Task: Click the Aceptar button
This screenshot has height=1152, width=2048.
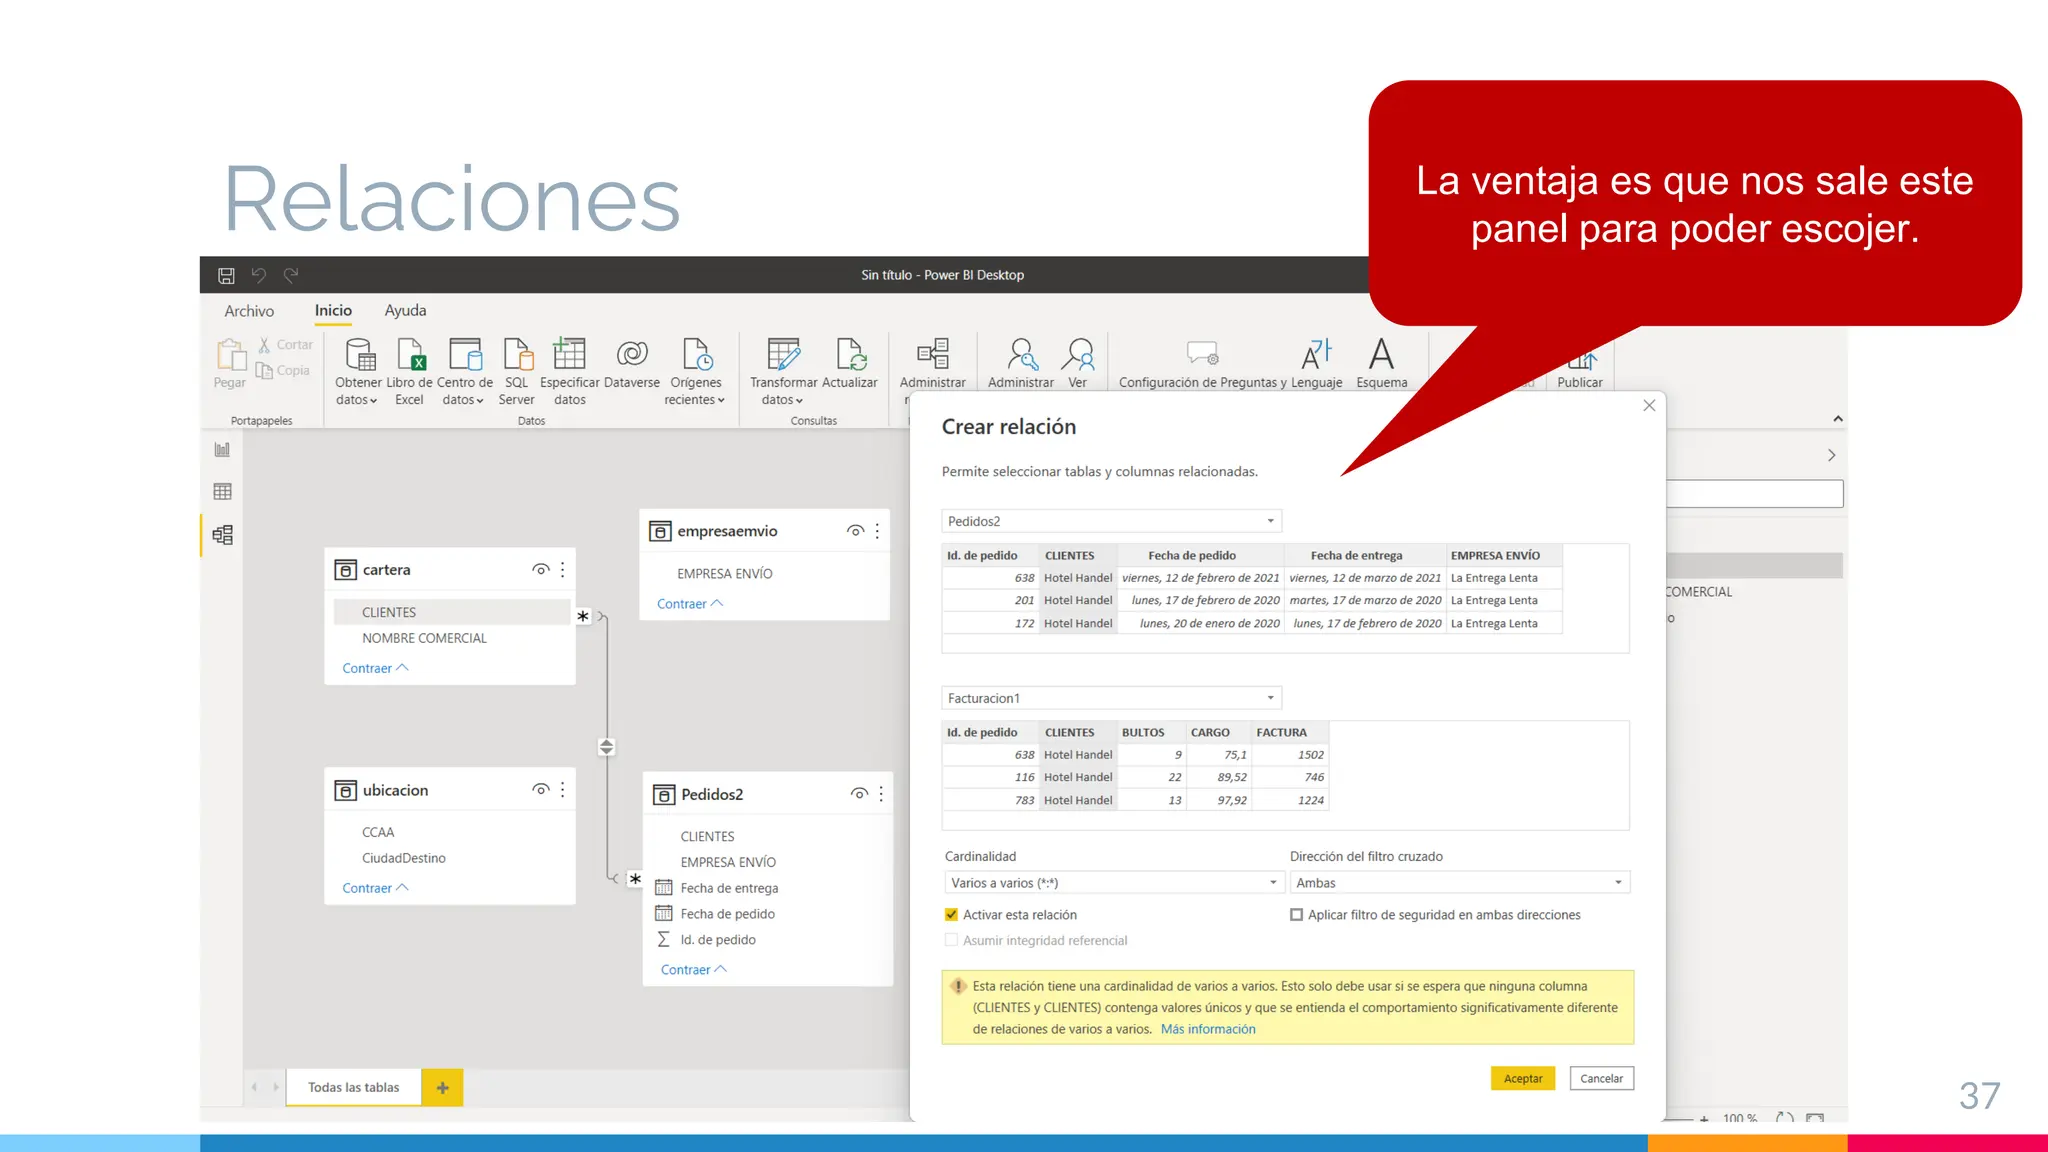Action: click(1522, 1078)
